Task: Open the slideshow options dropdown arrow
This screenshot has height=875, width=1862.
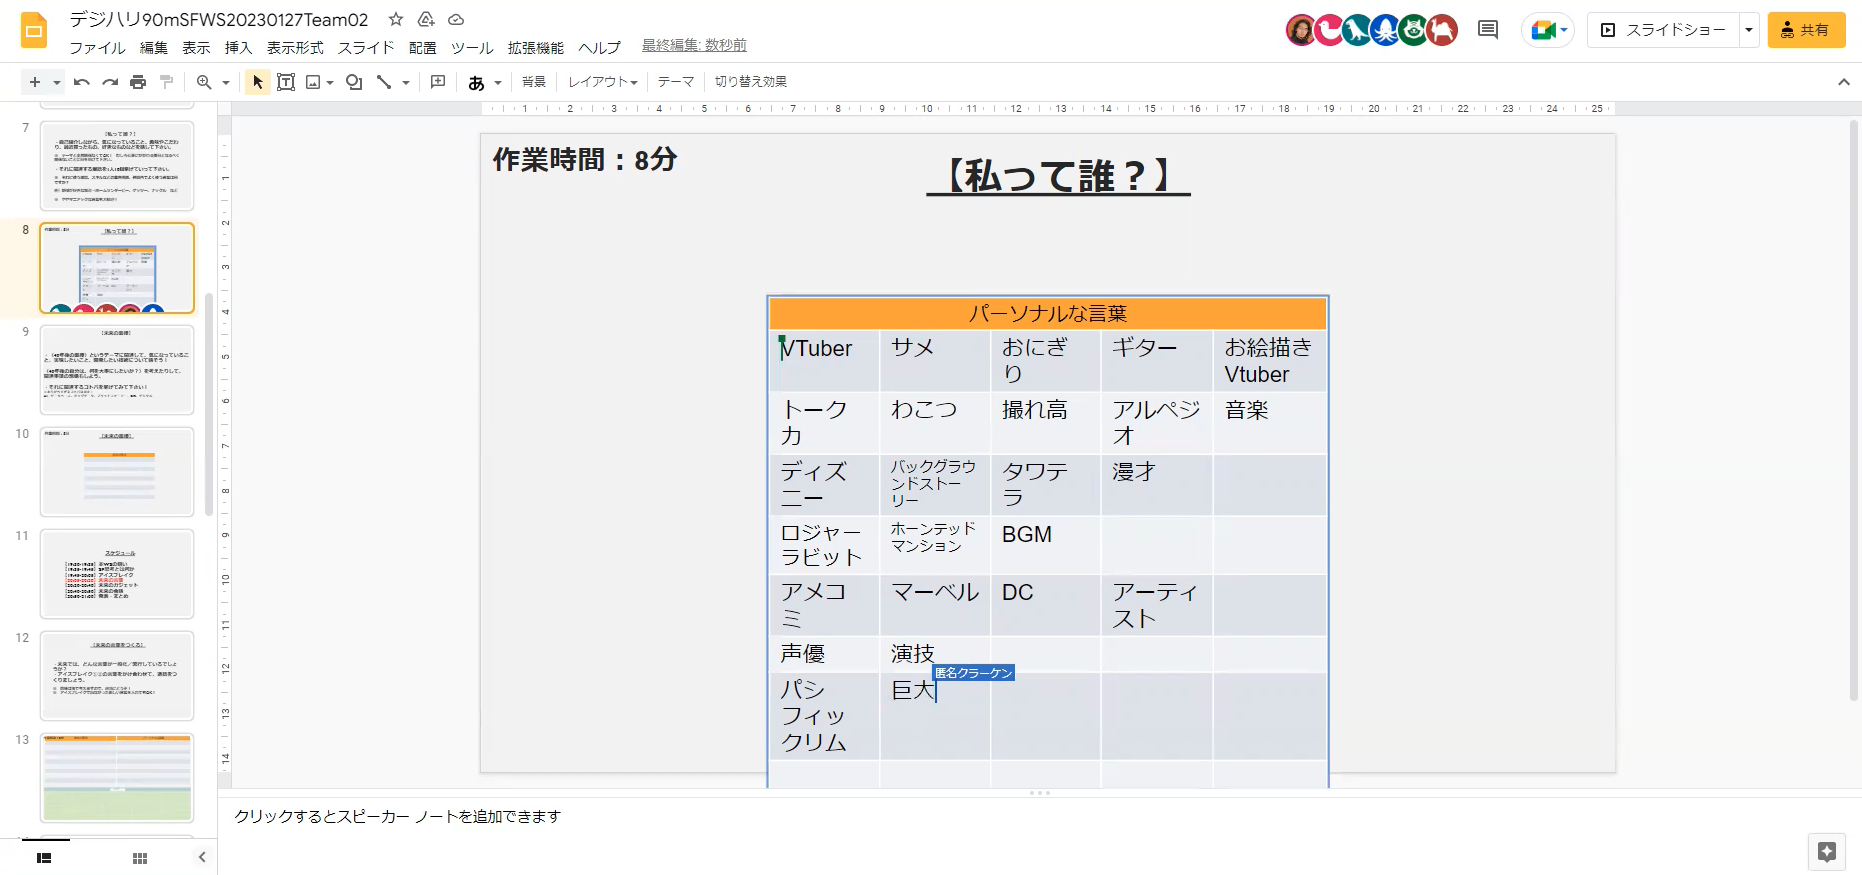Action: click(x=1749, y=30)
